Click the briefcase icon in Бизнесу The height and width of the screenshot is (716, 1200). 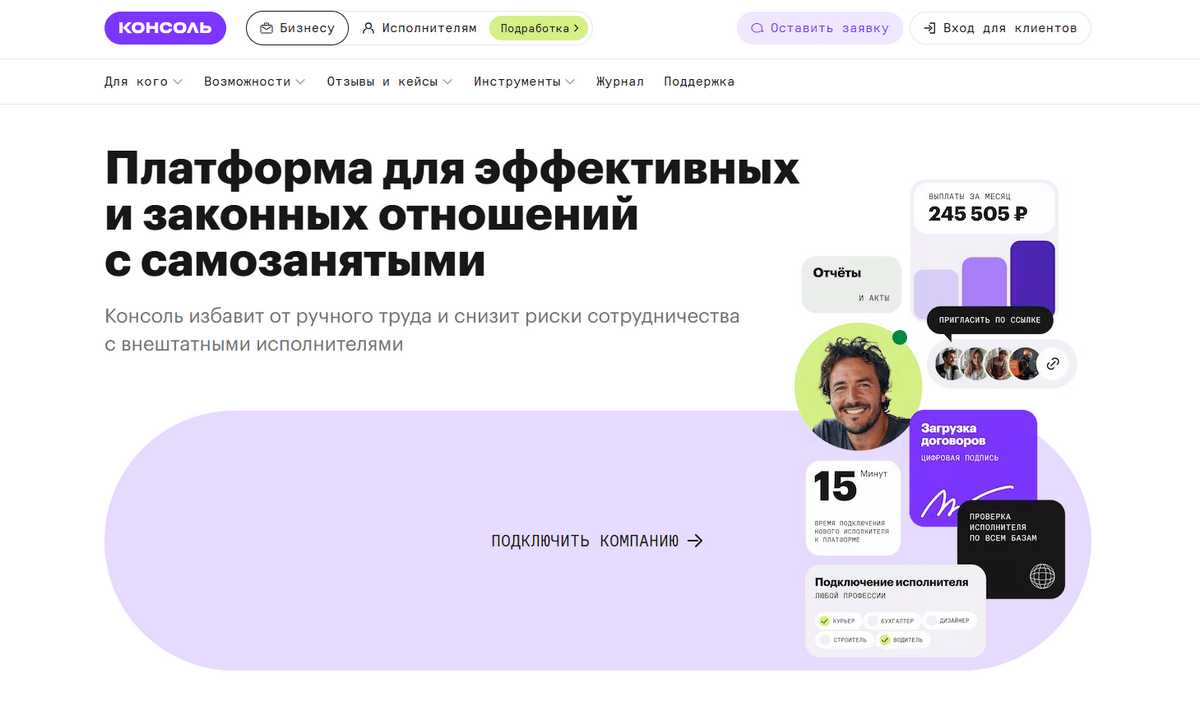point(266,28)
